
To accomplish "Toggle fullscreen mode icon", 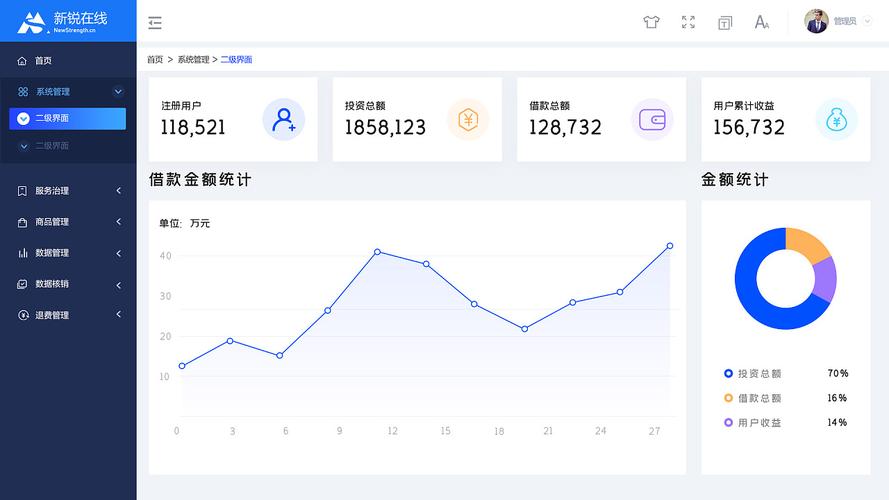I will point(688,22).
